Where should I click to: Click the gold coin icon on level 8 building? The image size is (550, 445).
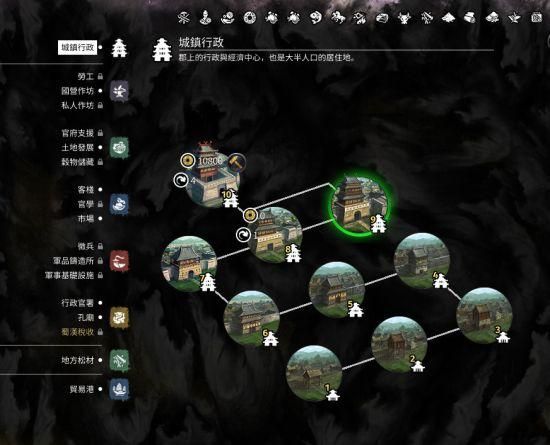pyautogui.click(x=250, y=215)
